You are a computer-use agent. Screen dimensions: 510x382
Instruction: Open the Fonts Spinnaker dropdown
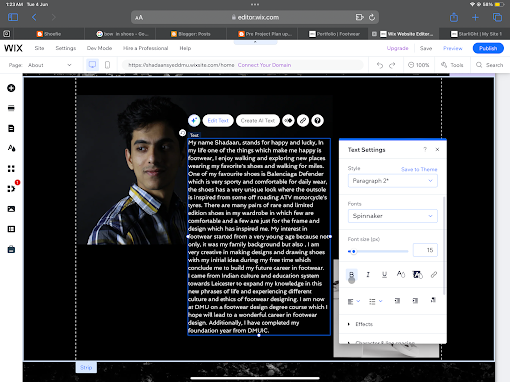click(x=393, y=216)
